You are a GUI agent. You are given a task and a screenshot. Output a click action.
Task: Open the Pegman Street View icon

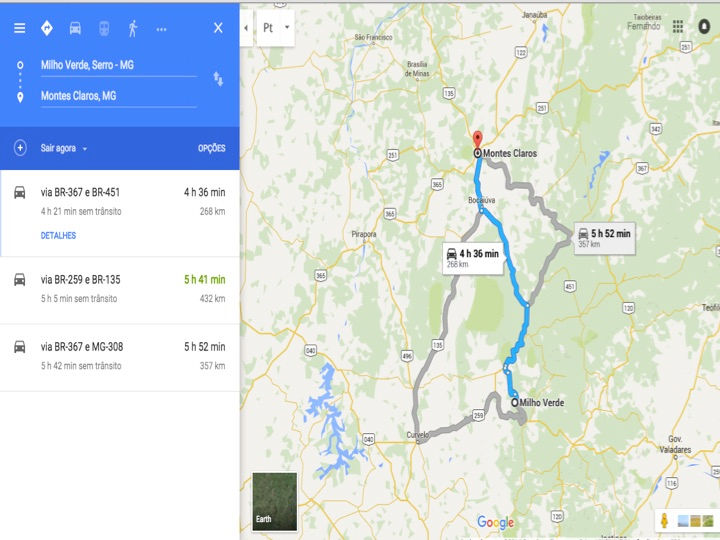[664, 520]
